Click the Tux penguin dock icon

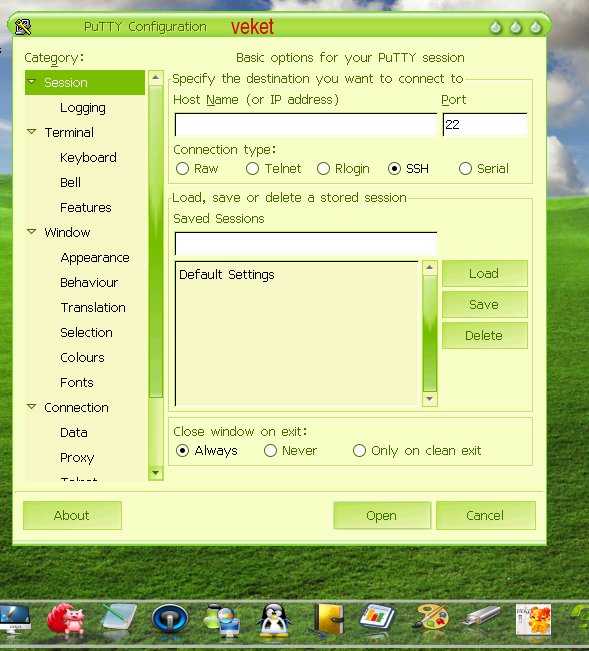tap(274, 620)
